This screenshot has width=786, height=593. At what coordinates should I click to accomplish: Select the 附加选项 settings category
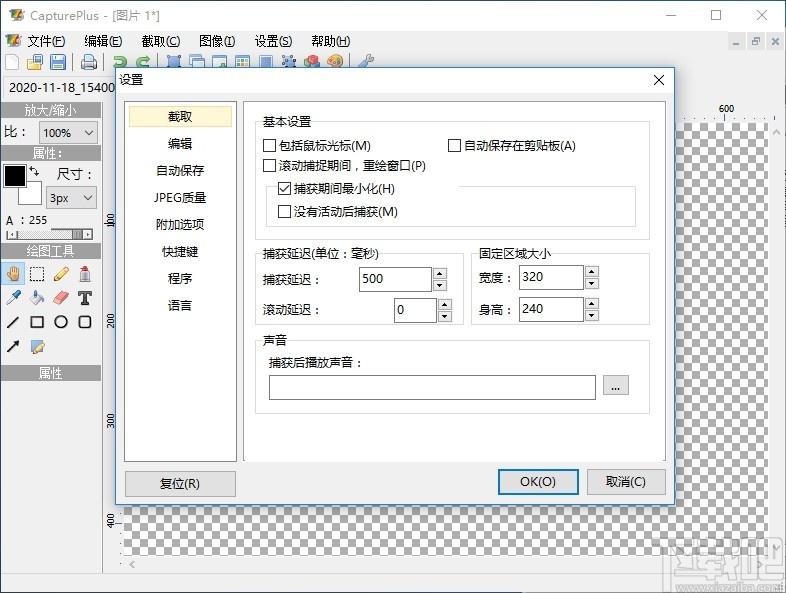tap(180, 225)
